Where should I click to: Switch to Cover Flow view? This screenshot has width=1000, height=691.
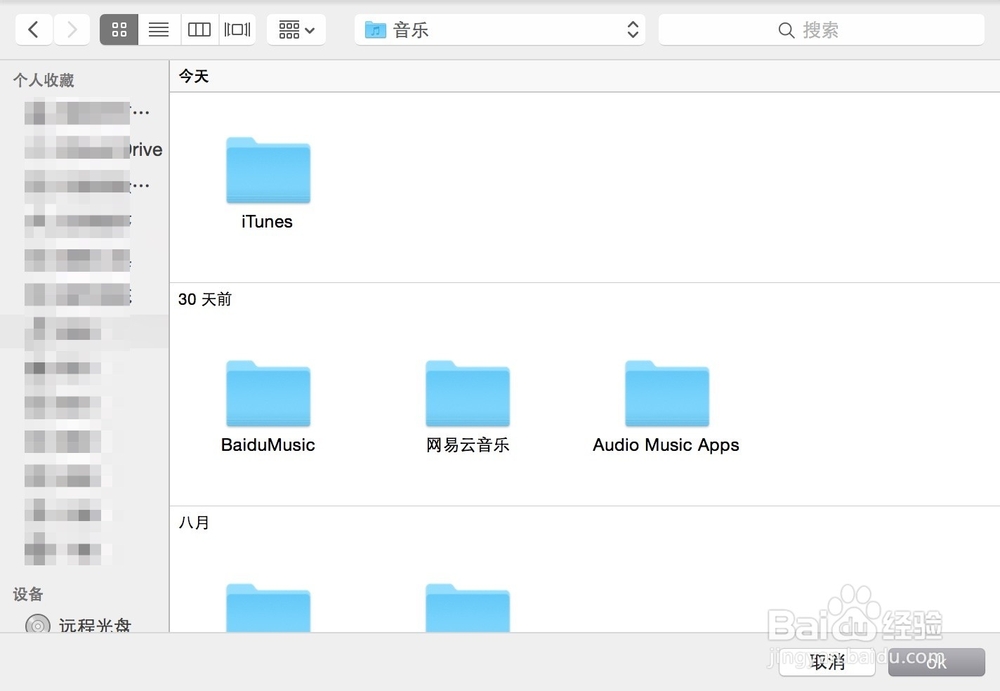(x=237, y=29)
